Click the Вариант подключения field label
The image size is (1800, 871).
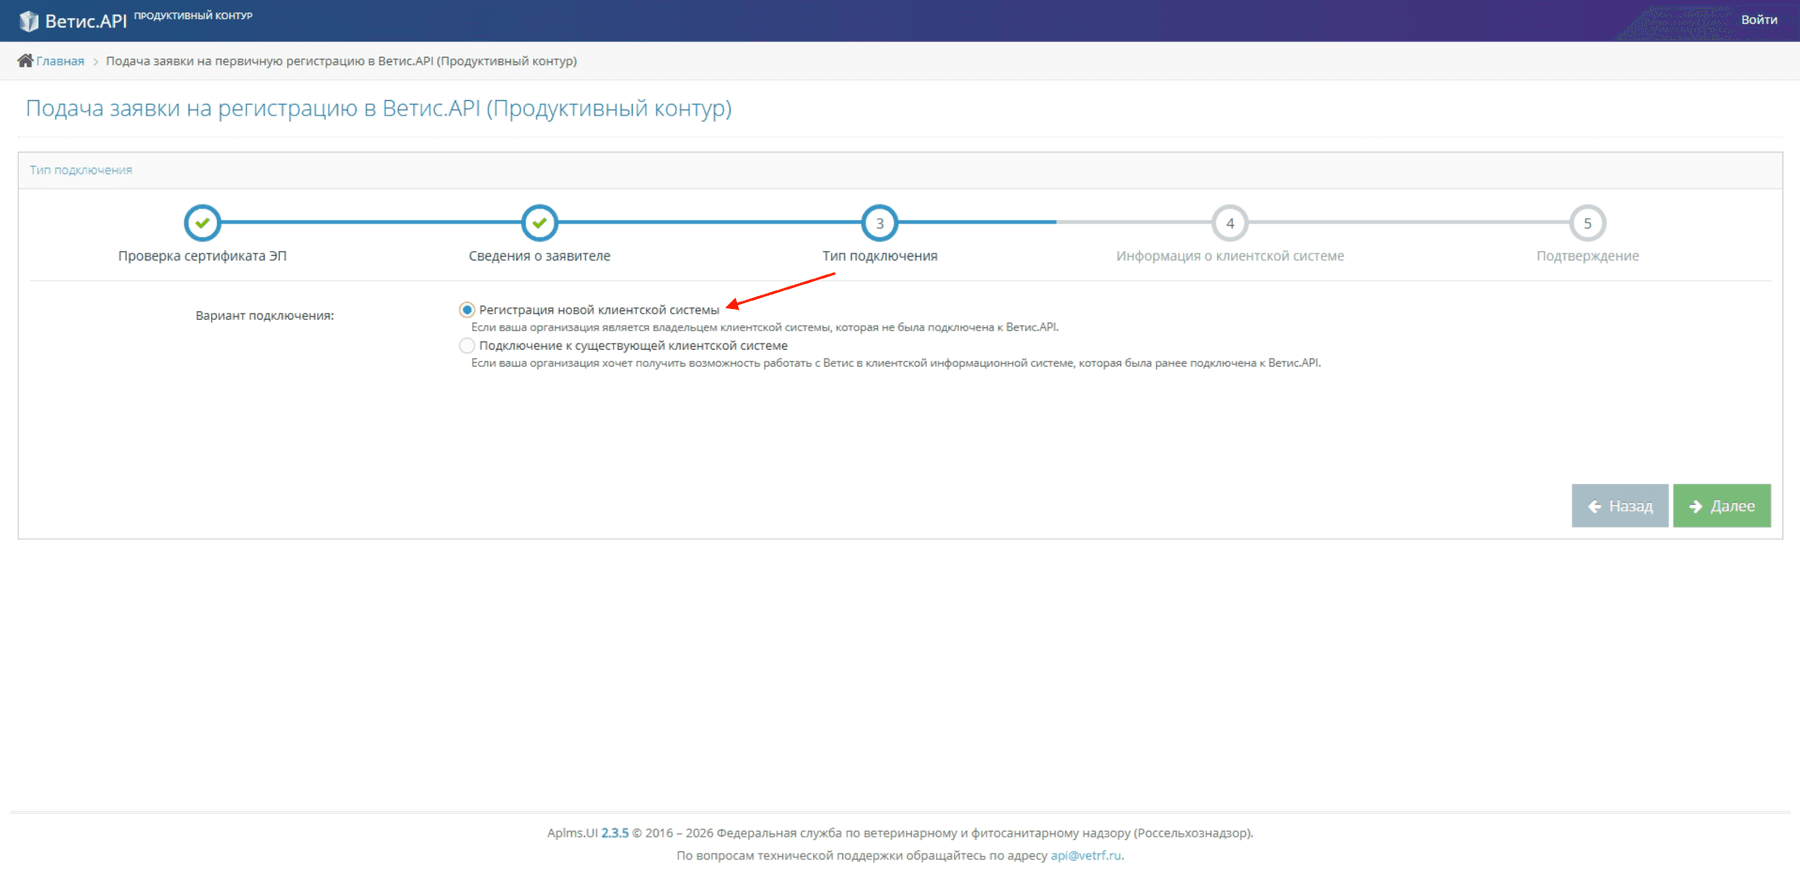click(x=265, y=316)
